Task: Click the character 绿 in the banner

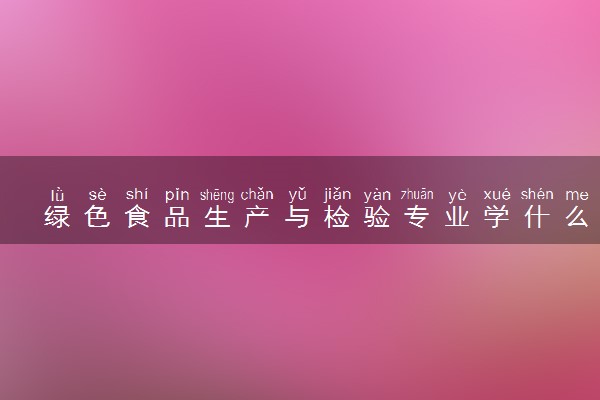Action: tap(57, 217)
